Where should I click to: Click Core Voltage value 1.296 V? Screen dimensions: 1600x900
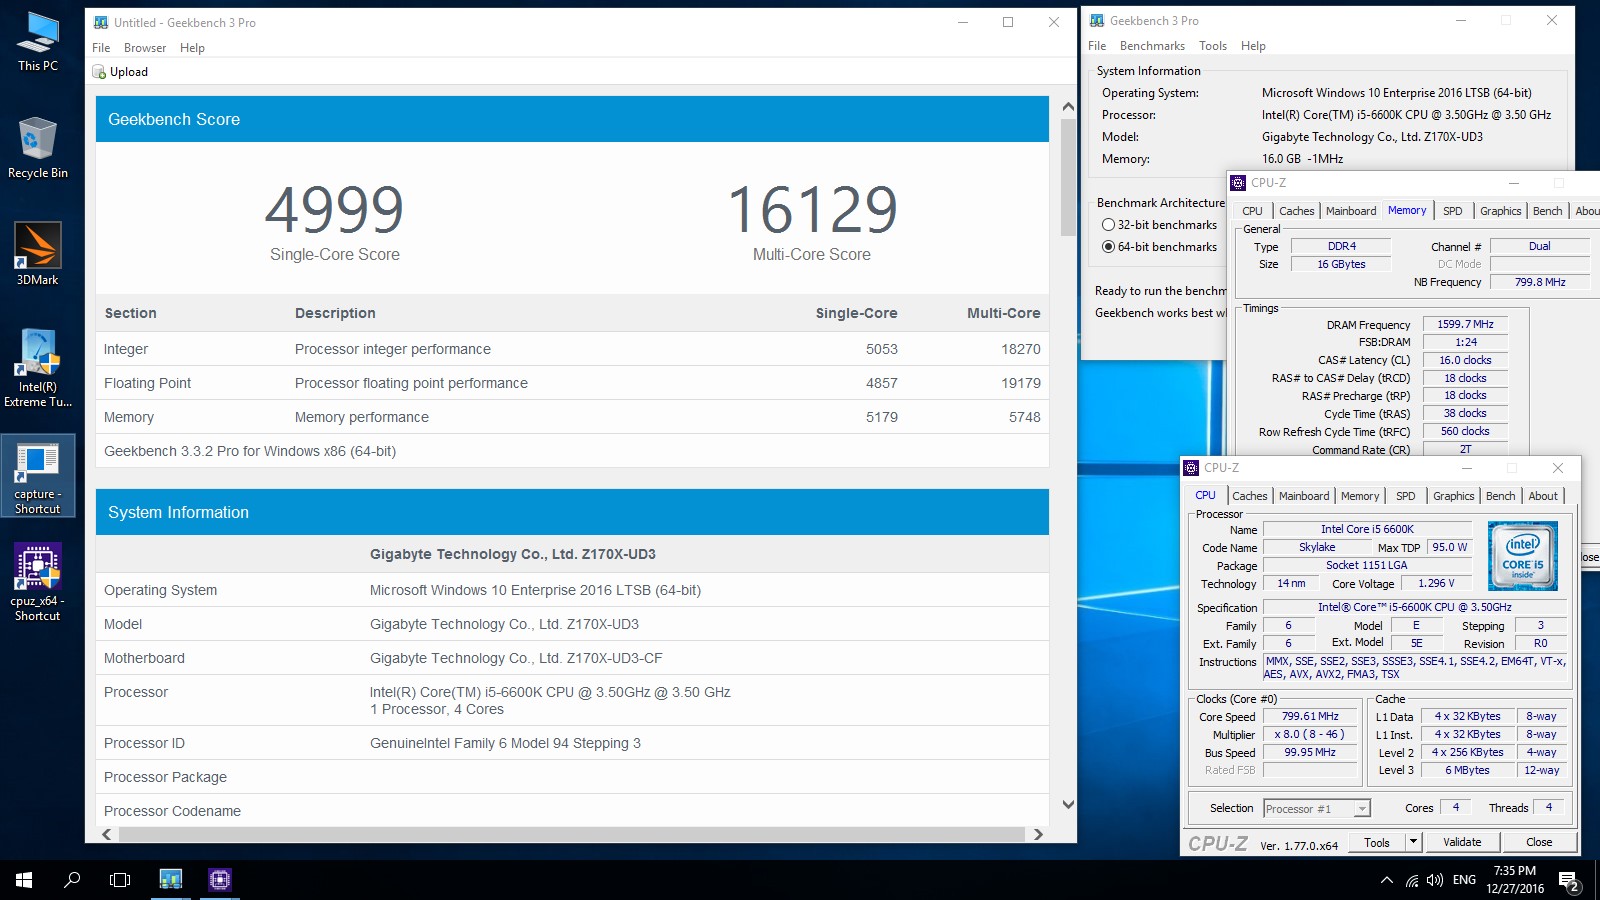click(x=1436, y=583)
